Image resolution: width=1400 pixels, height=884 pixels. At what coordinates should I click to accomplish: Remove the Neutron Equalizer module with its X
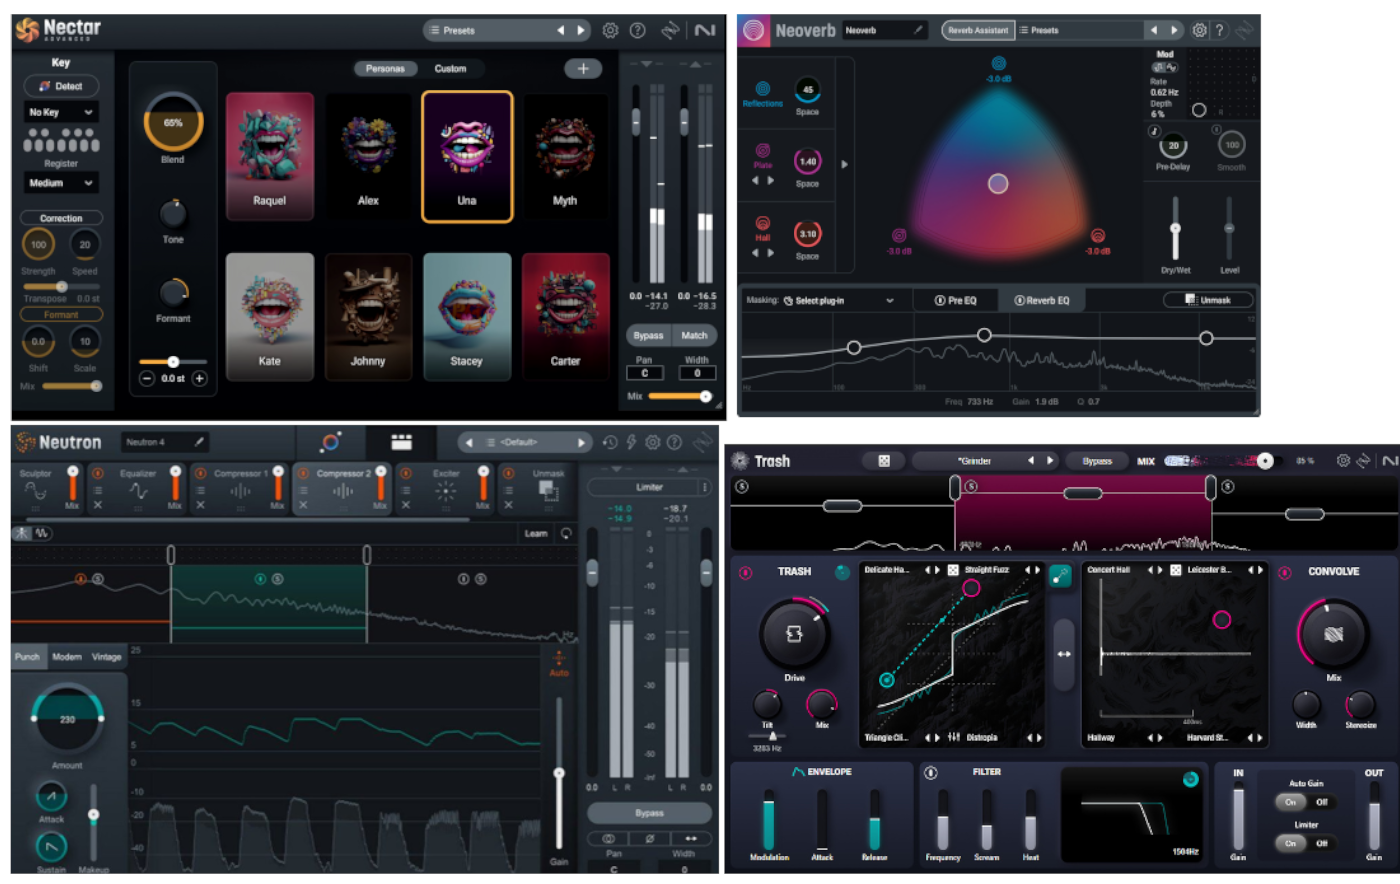coord(98,505)
